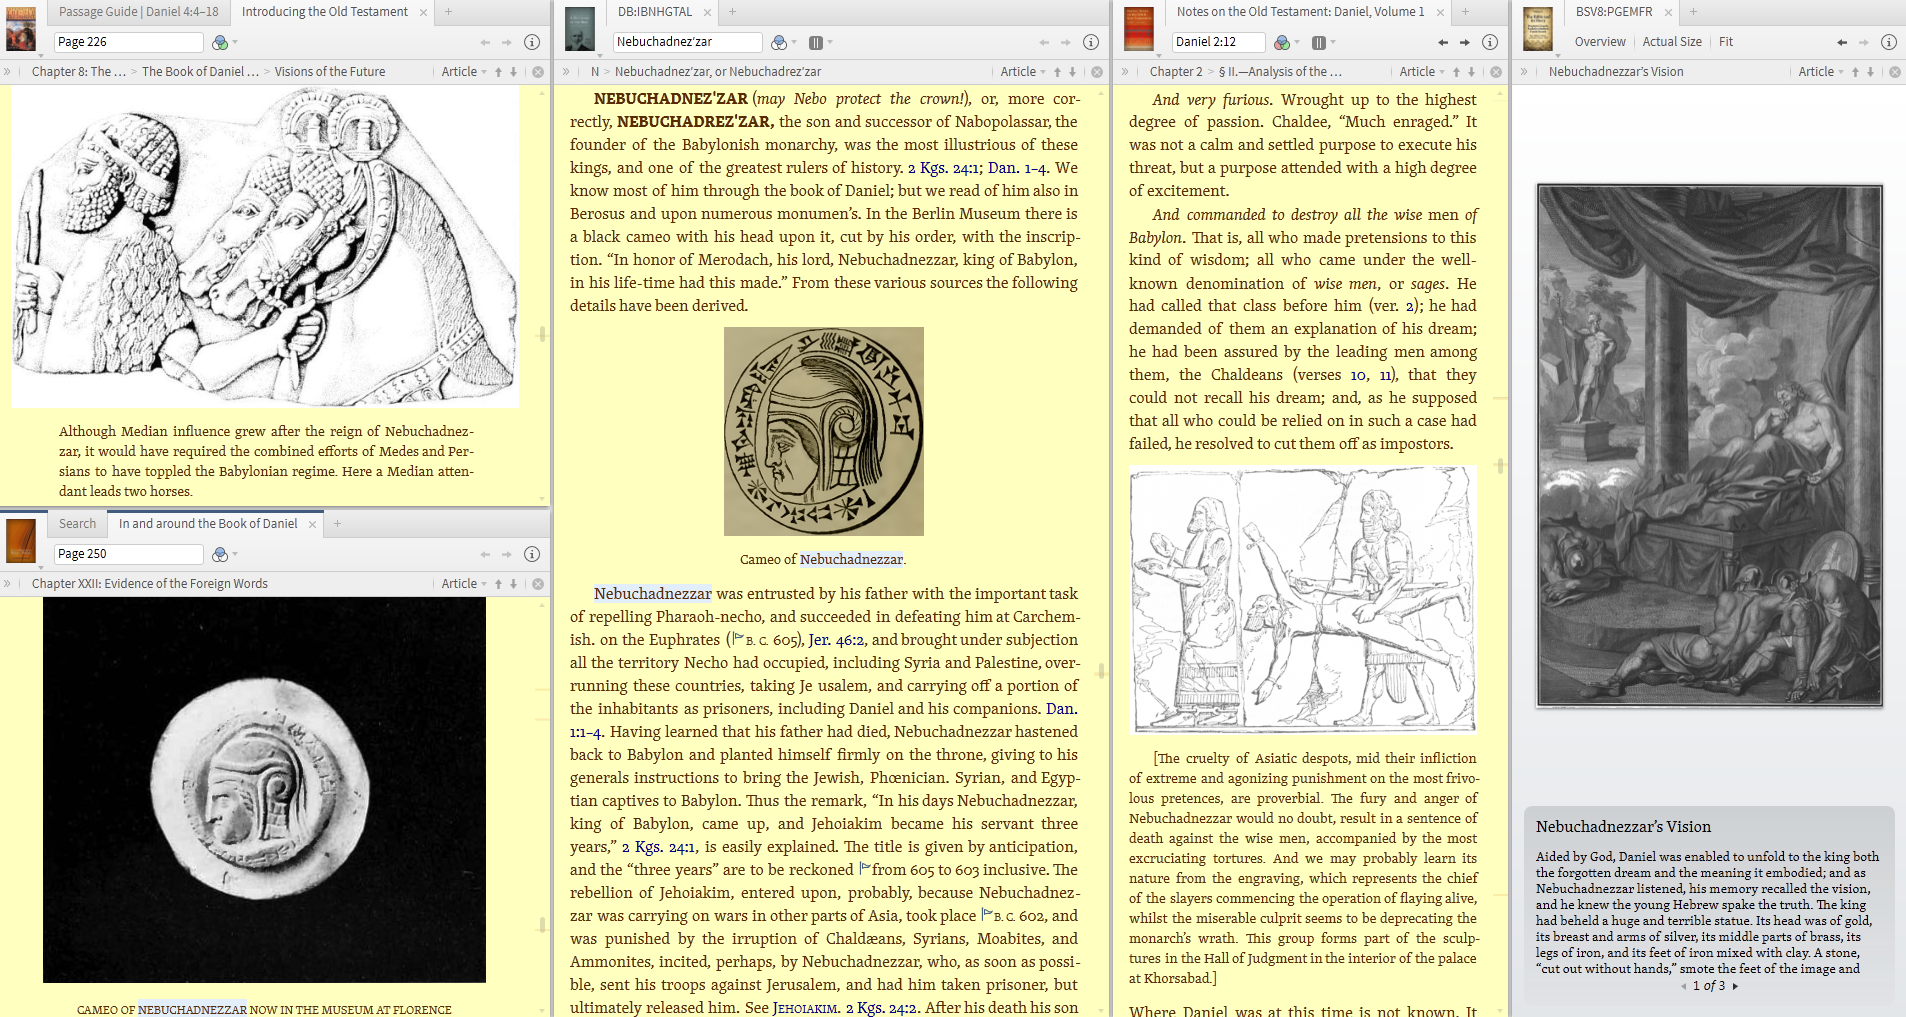Click the Page 226 reference box
1906x1017 pixels.
click(129, 42)
